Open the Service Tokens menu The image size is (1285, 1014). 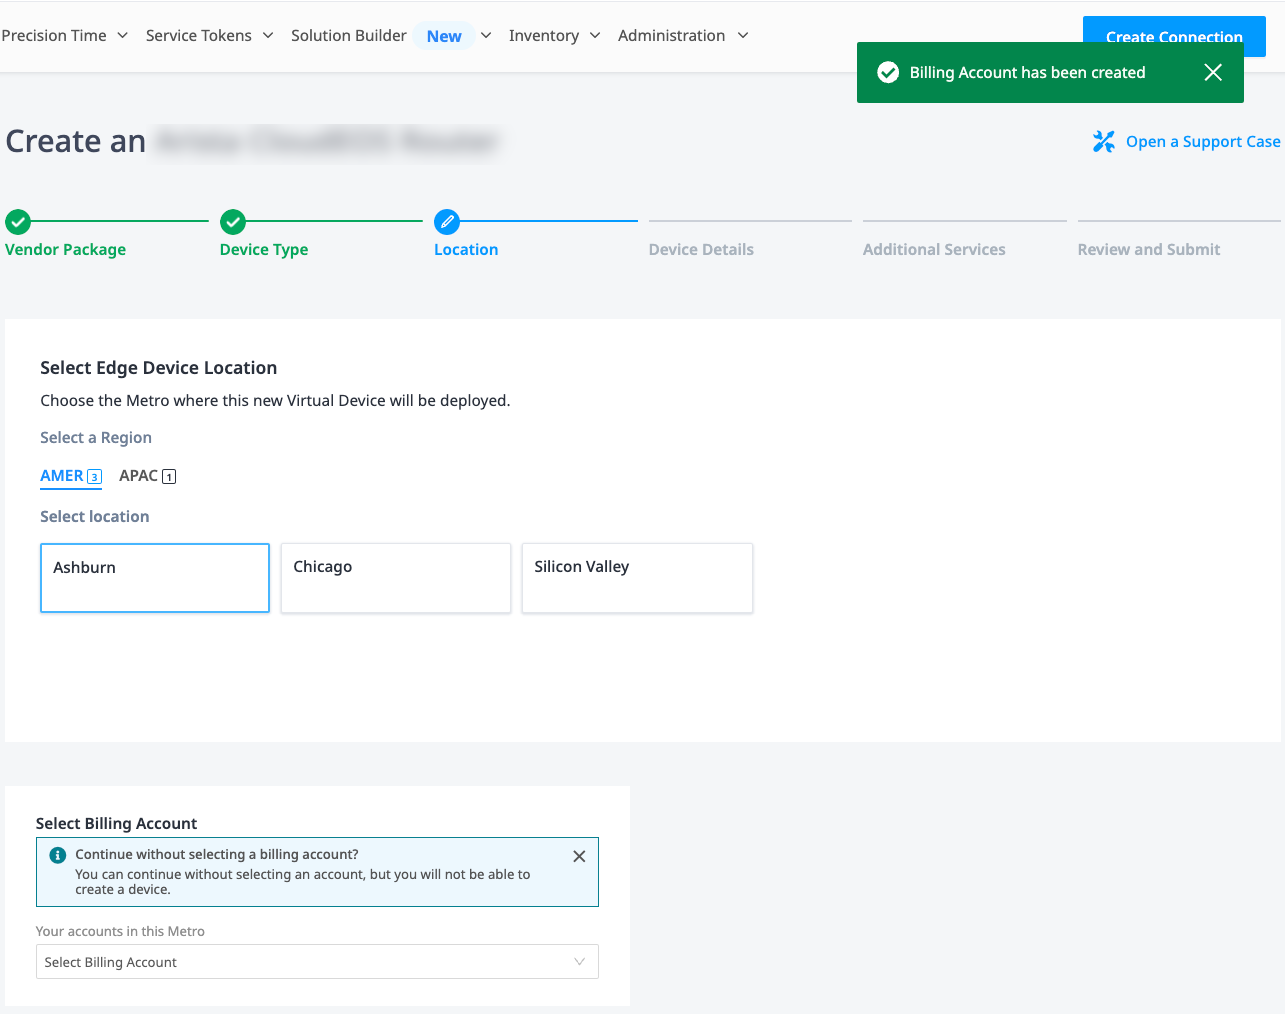pos(199,35)
